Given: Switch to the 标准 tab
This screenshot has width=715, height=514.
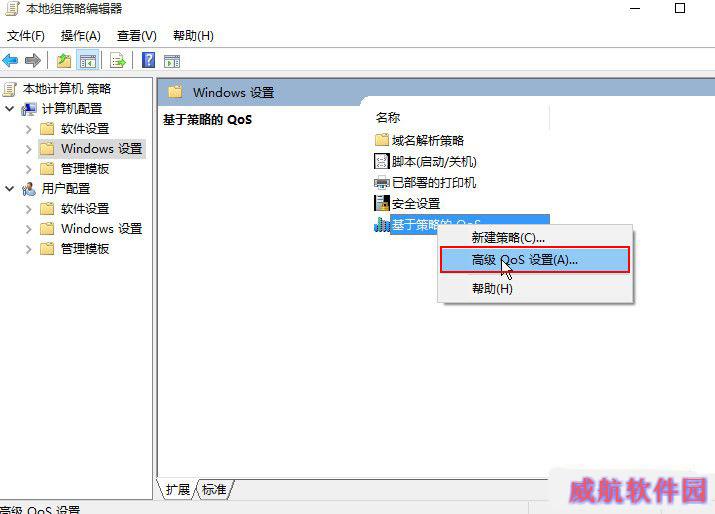Looking at the screenshot, I should click(x=214, y=490).
